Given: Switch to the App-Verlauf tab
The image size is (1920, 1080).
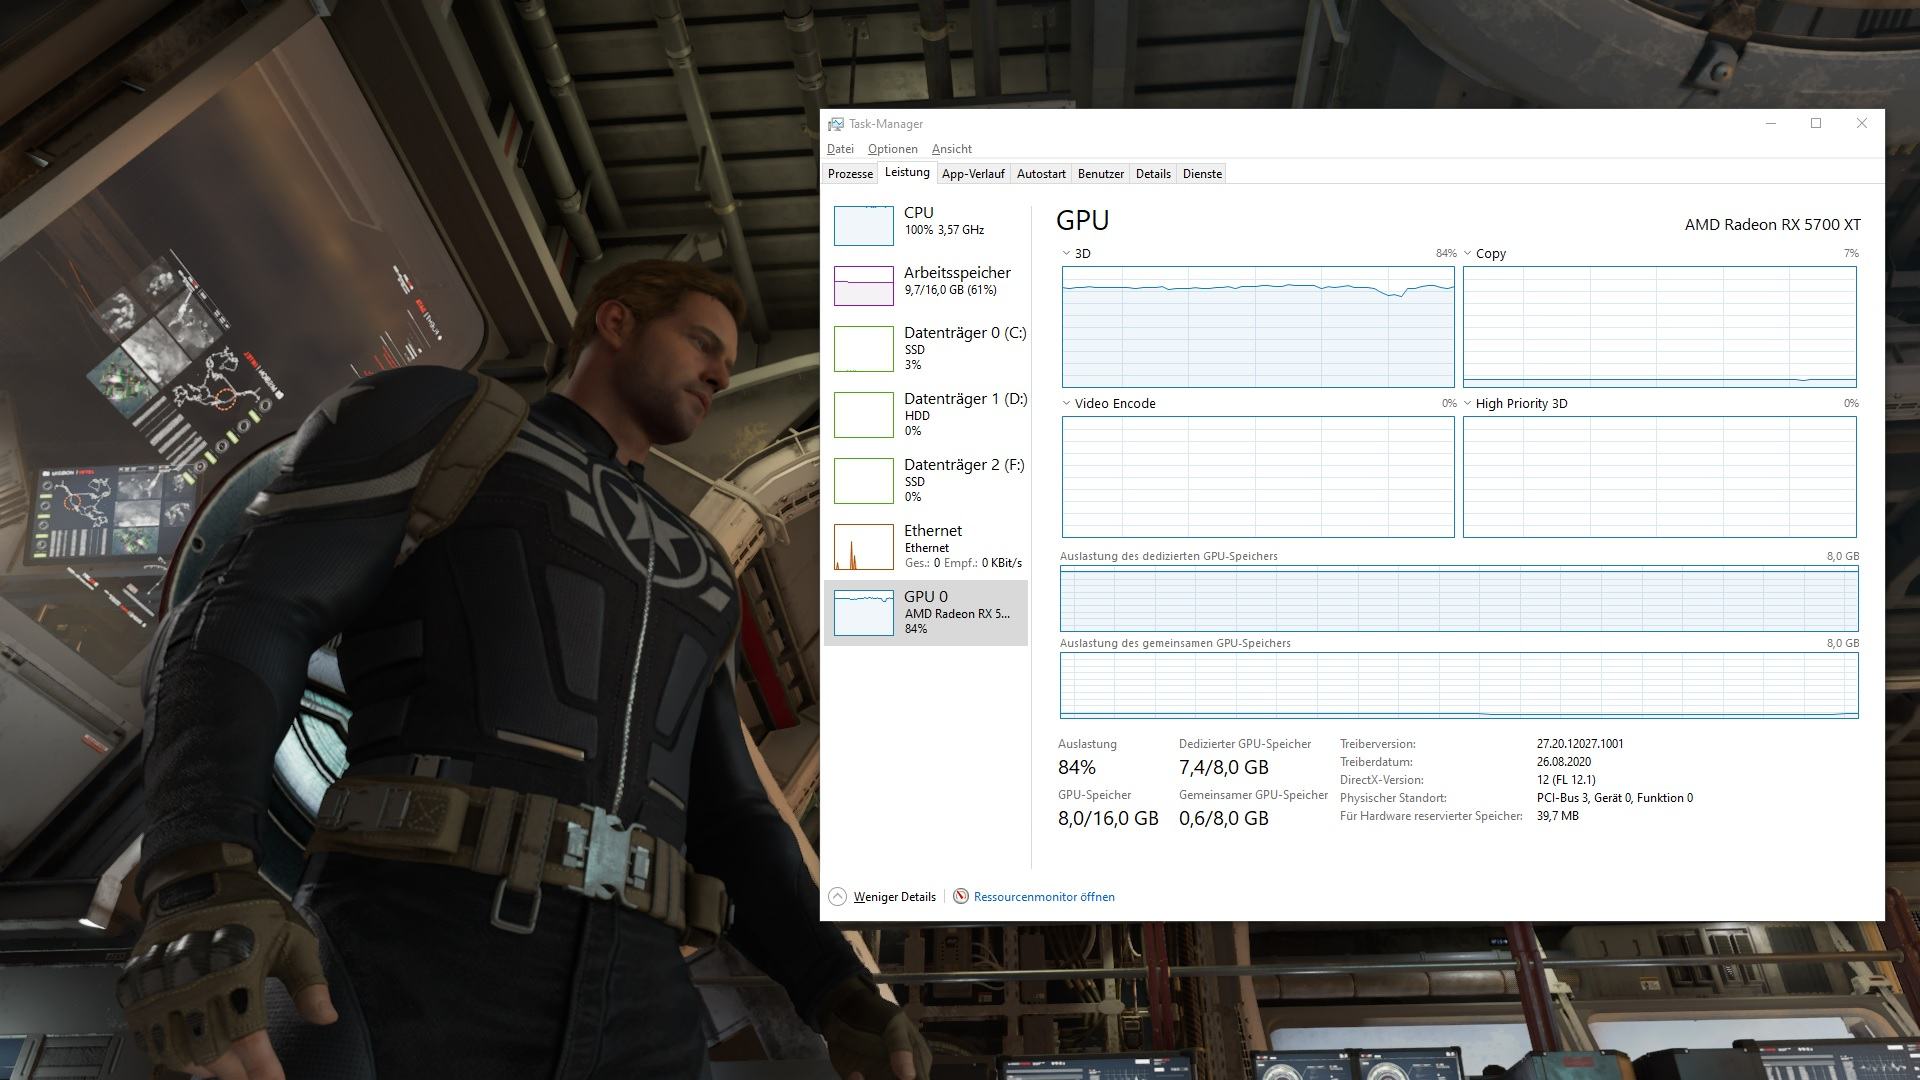Looking at the screenshot, I should tap(973, 174).
